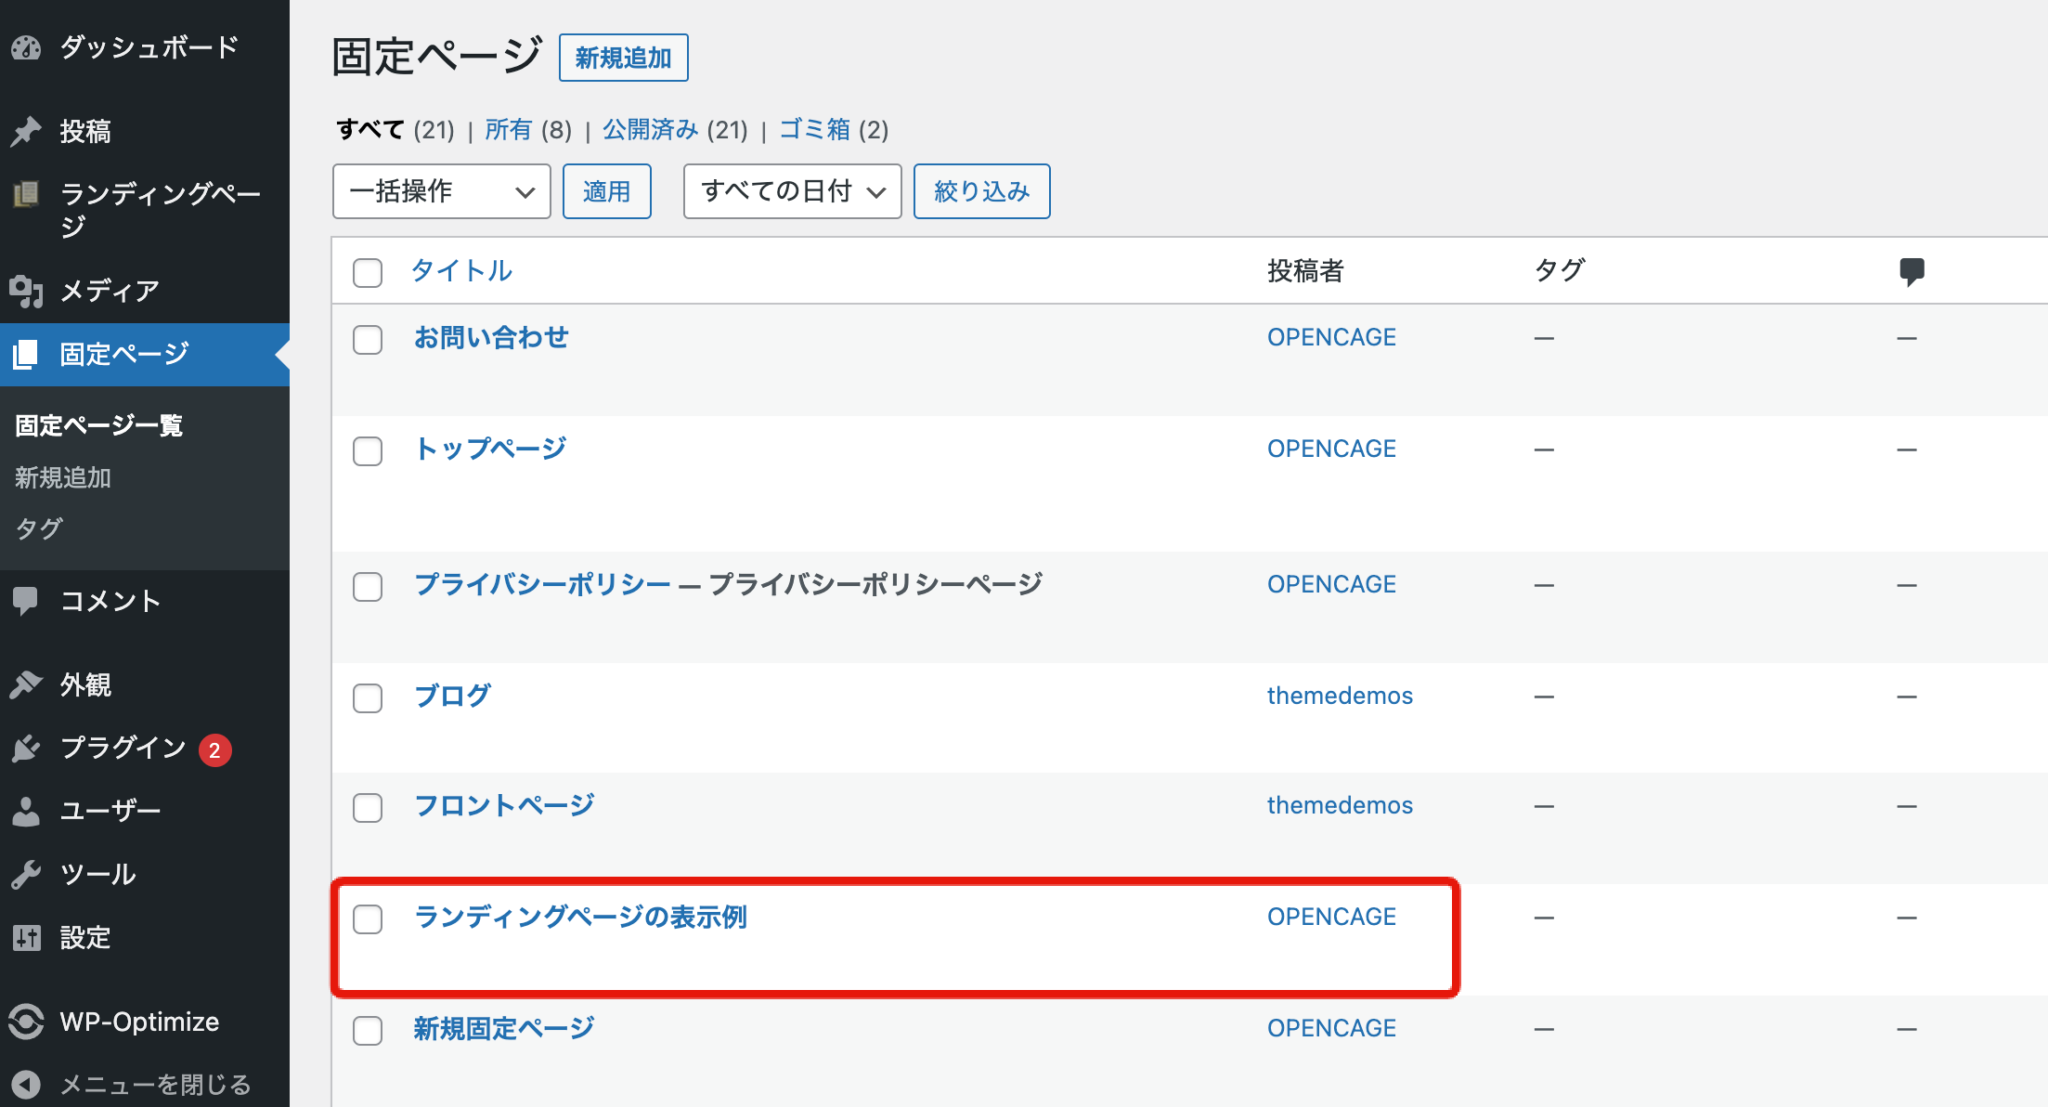Screen dimensions: 2048x1107
Task: Click the 新規追加 button
Action: tap(623, 57)
